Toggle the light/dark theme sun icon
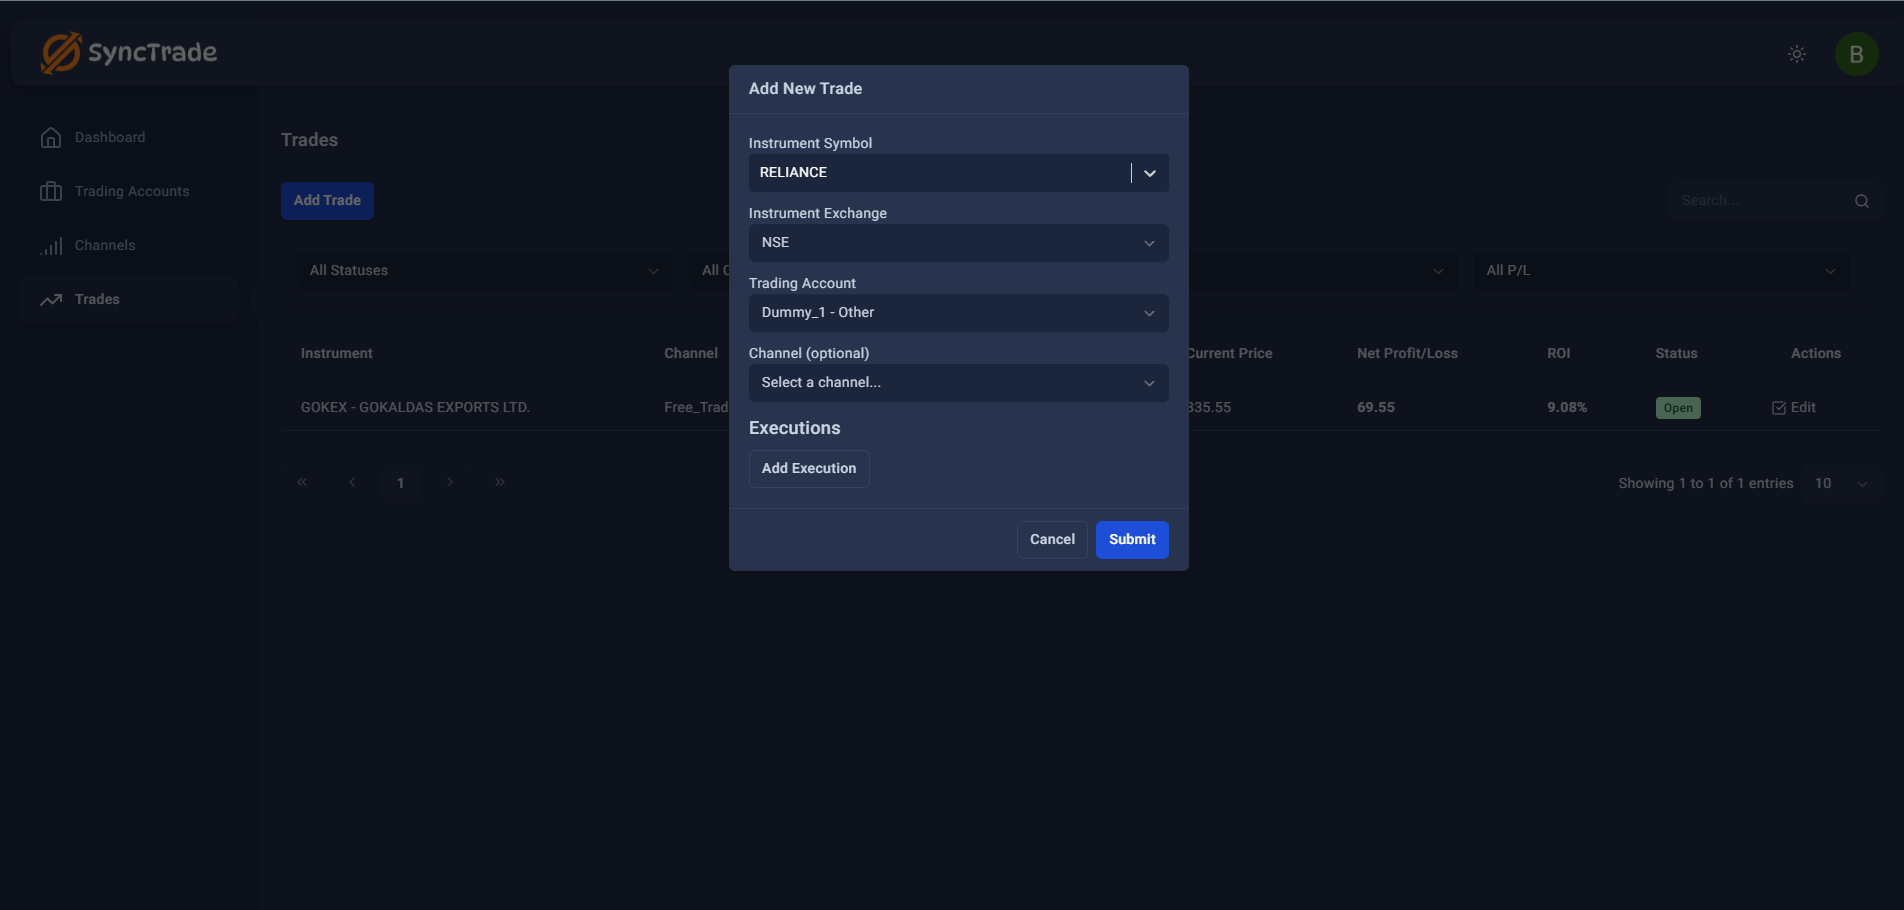The width and height of the screenshot is (1904, 910). [1796, 54]
